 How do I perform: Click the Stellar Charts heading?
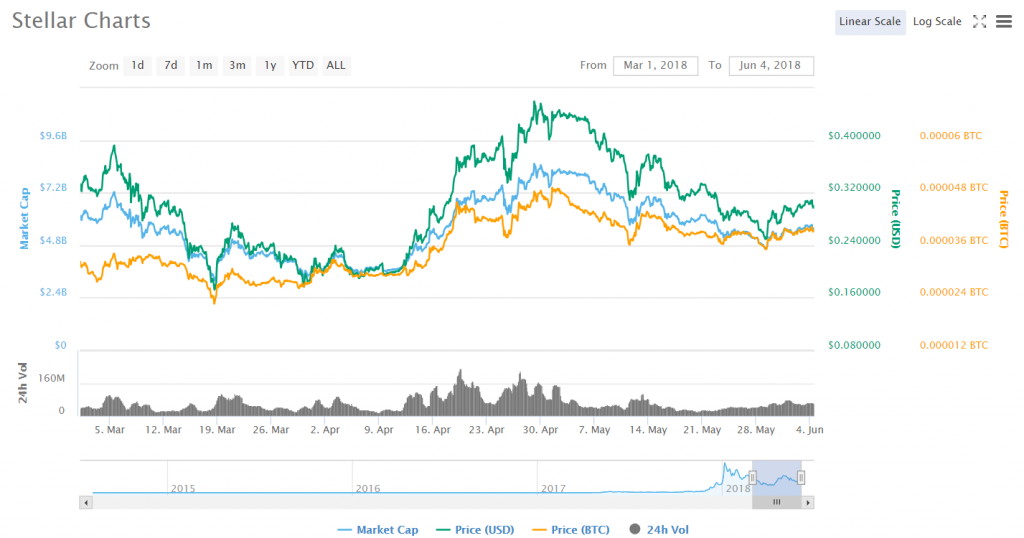click(x=81, y=20)
